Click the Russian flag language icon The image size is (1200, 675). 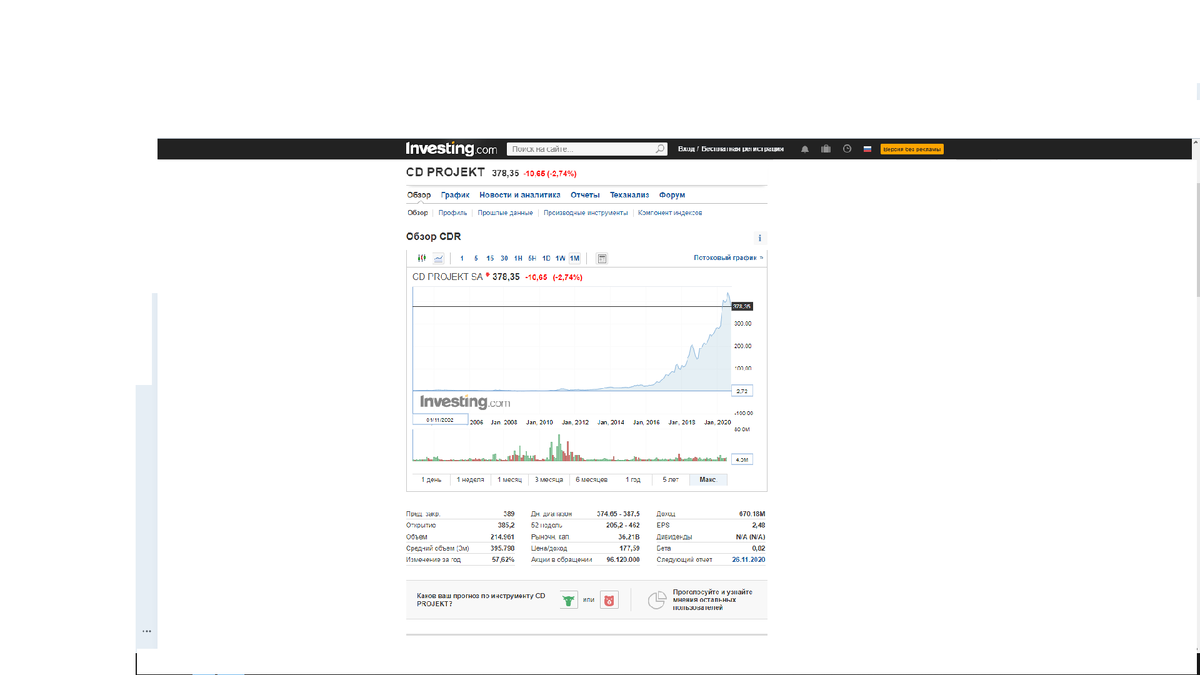[x=867, y=149]
